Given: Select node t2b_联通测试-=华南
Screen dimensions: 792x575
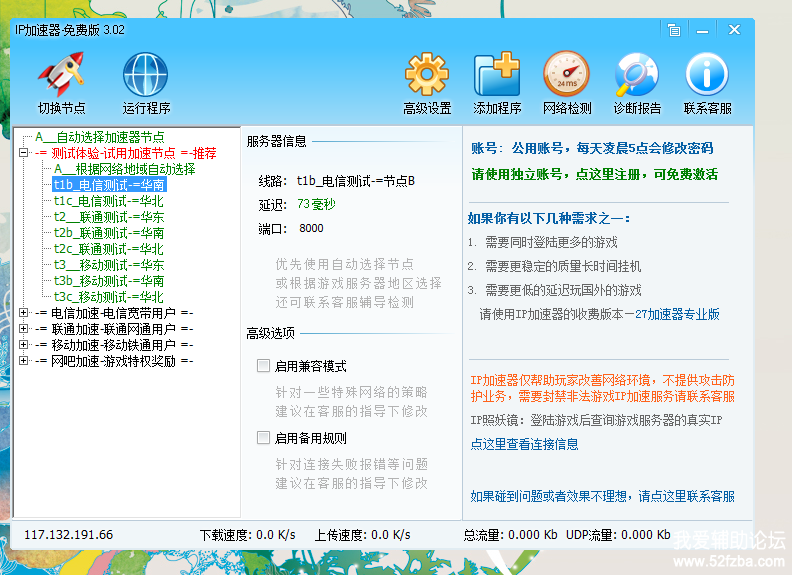Looking at the screenshot, I should [109, 233].
